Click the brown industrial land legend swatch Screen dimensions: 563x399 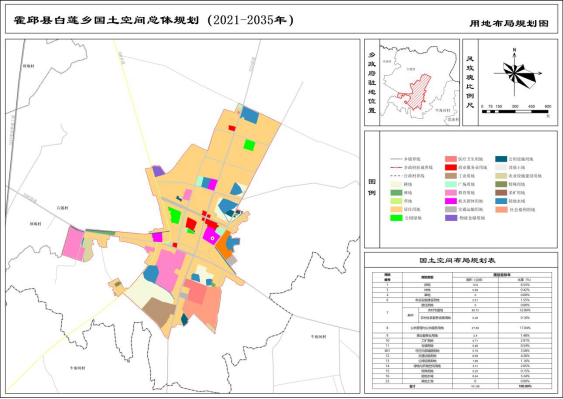451,176
